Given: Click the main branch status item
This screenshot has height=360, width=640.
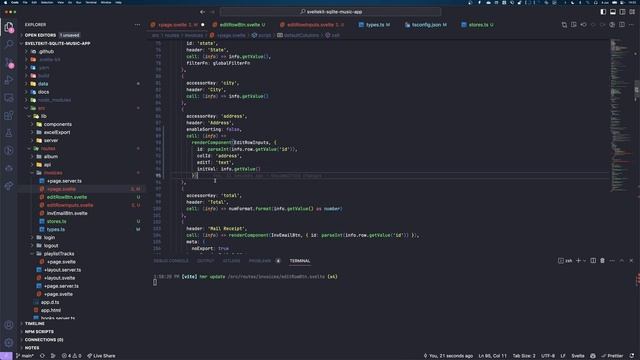Looking at the screenshot, I should [25, 356].
